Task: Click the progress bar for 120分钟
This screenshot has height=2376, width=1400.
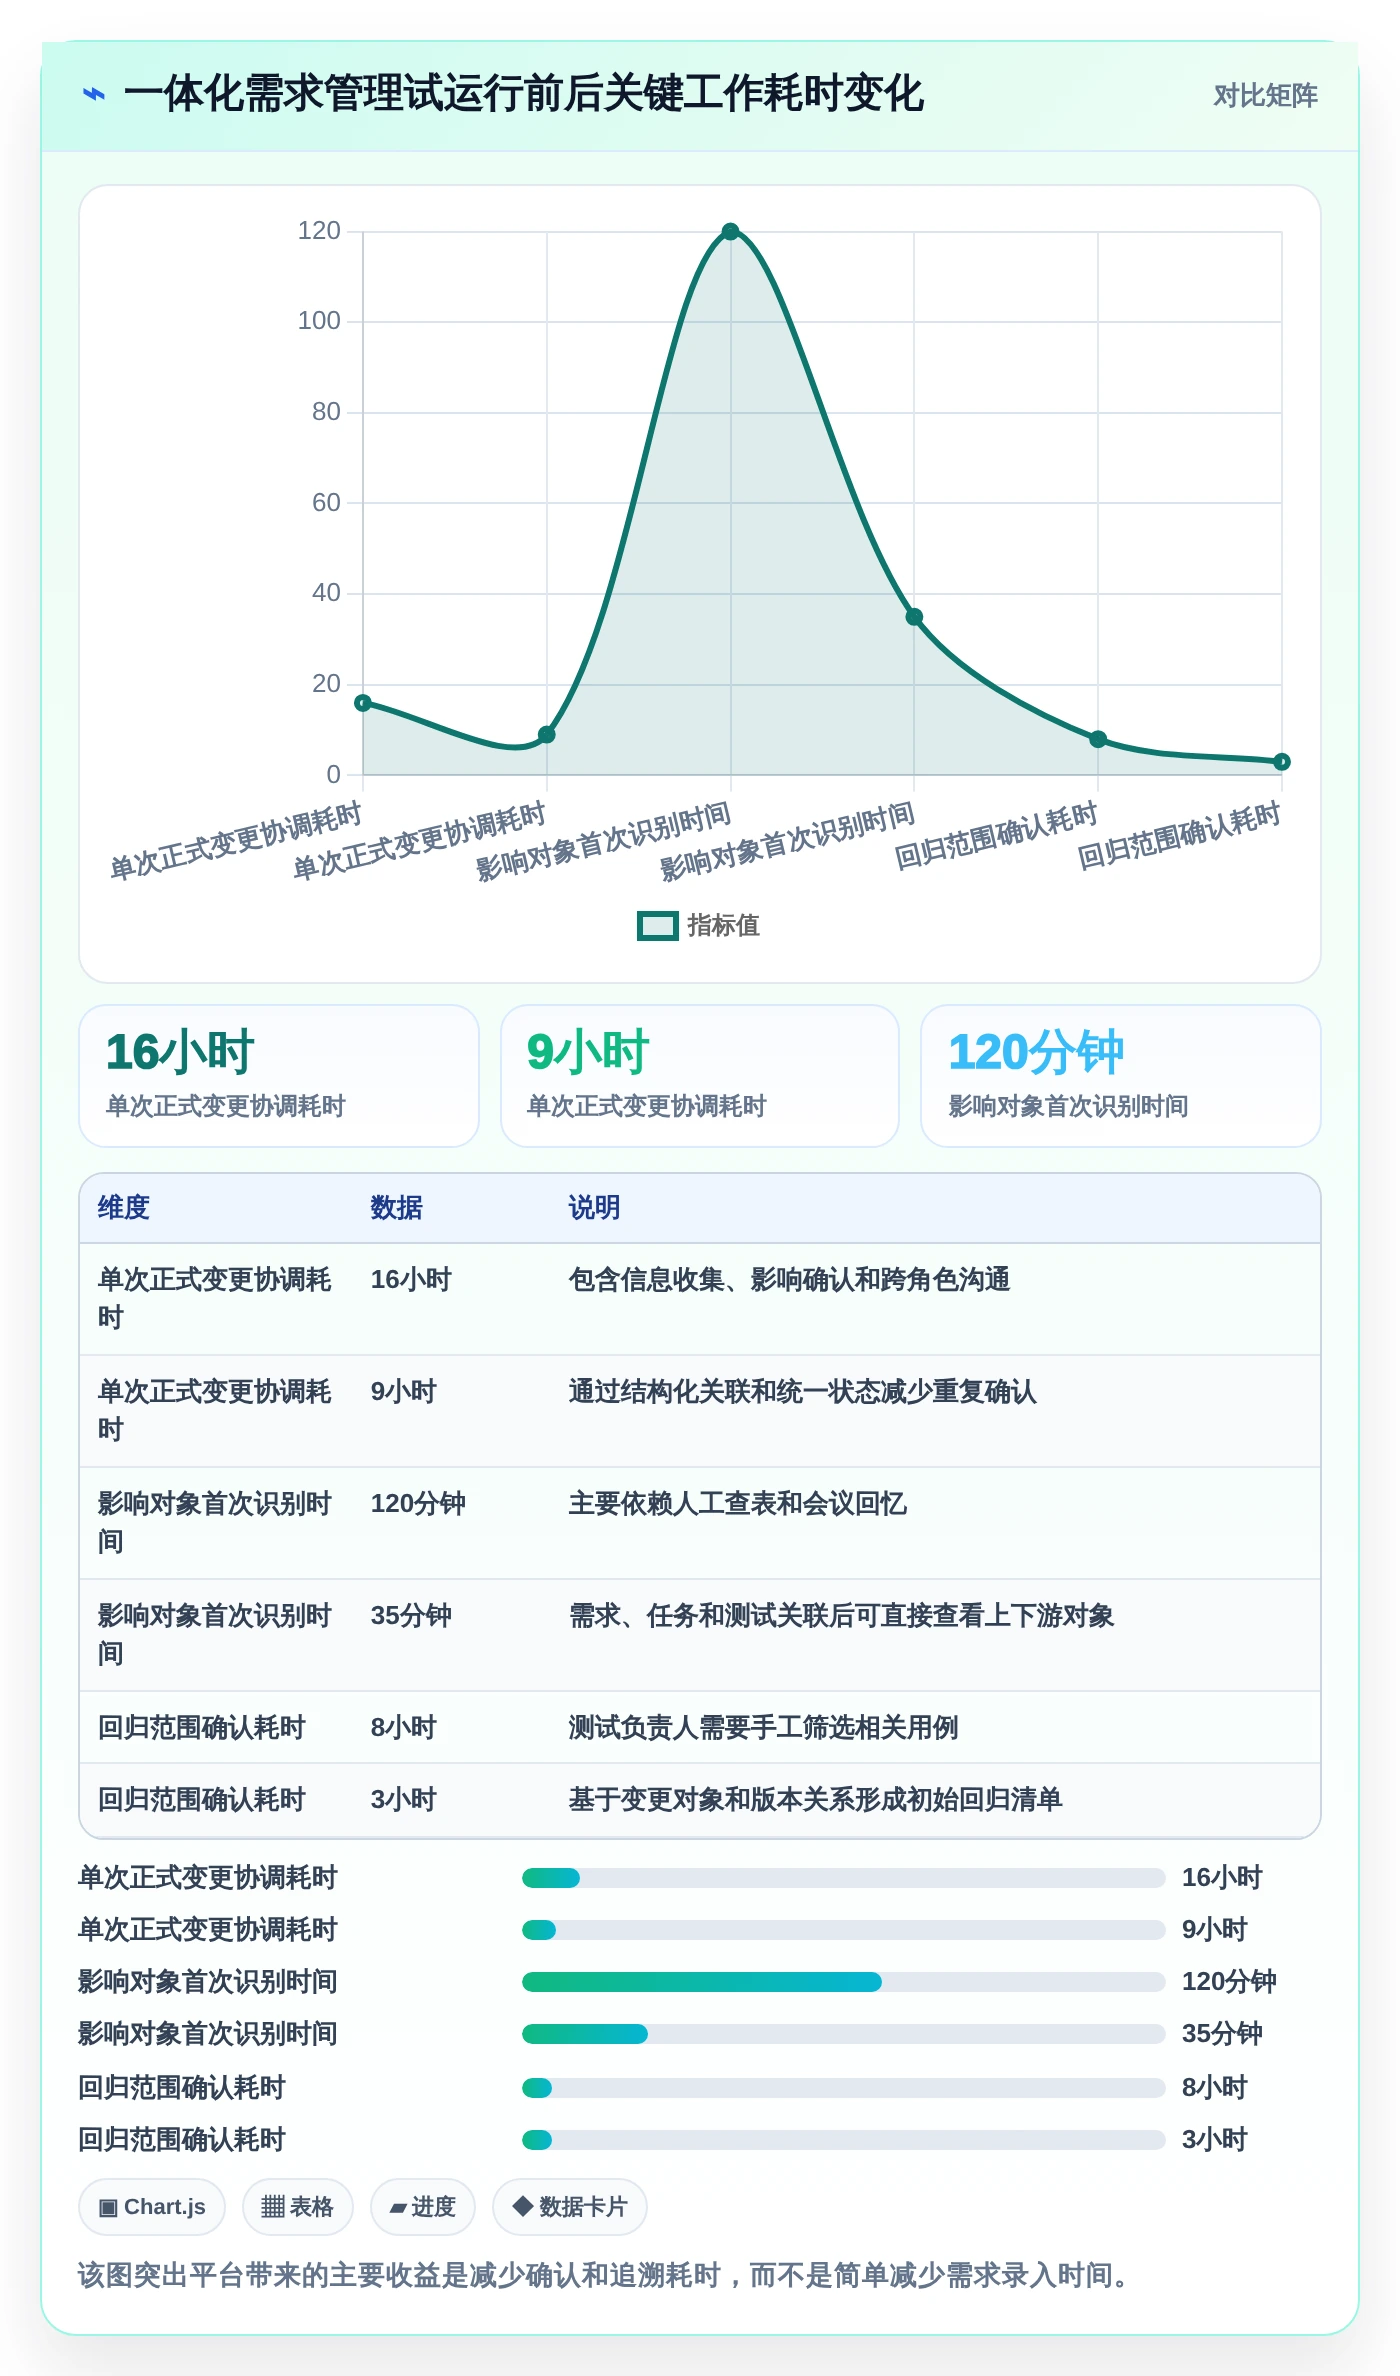Action: pos(844,1982)
